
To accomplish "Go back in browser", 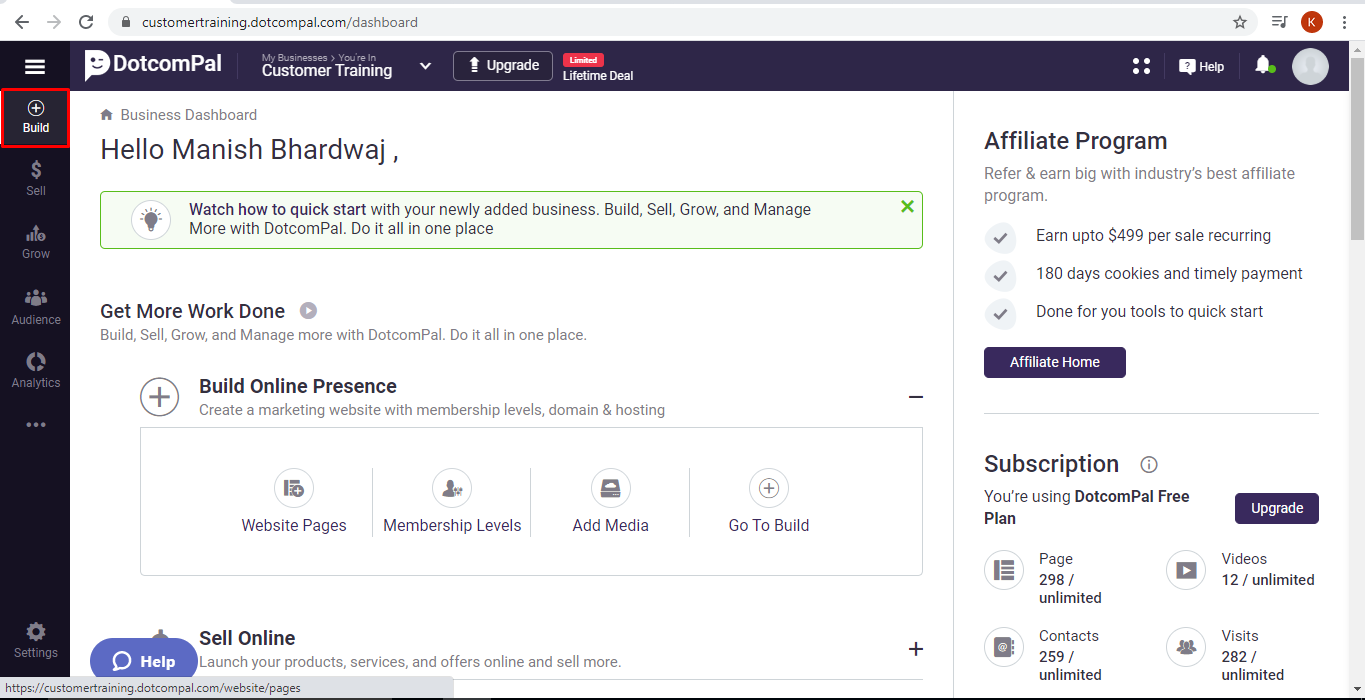I will pyautogui.click(x=22, y=22).
